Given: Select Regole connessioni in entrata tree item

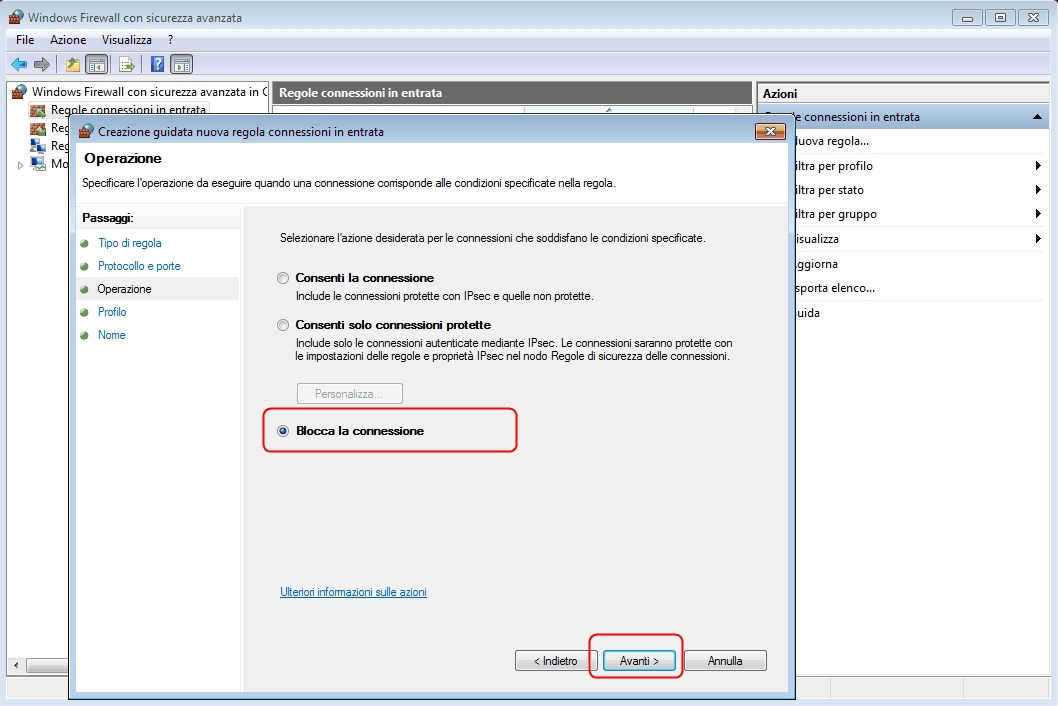Looking at the screenshot, I should pos(128,109).
